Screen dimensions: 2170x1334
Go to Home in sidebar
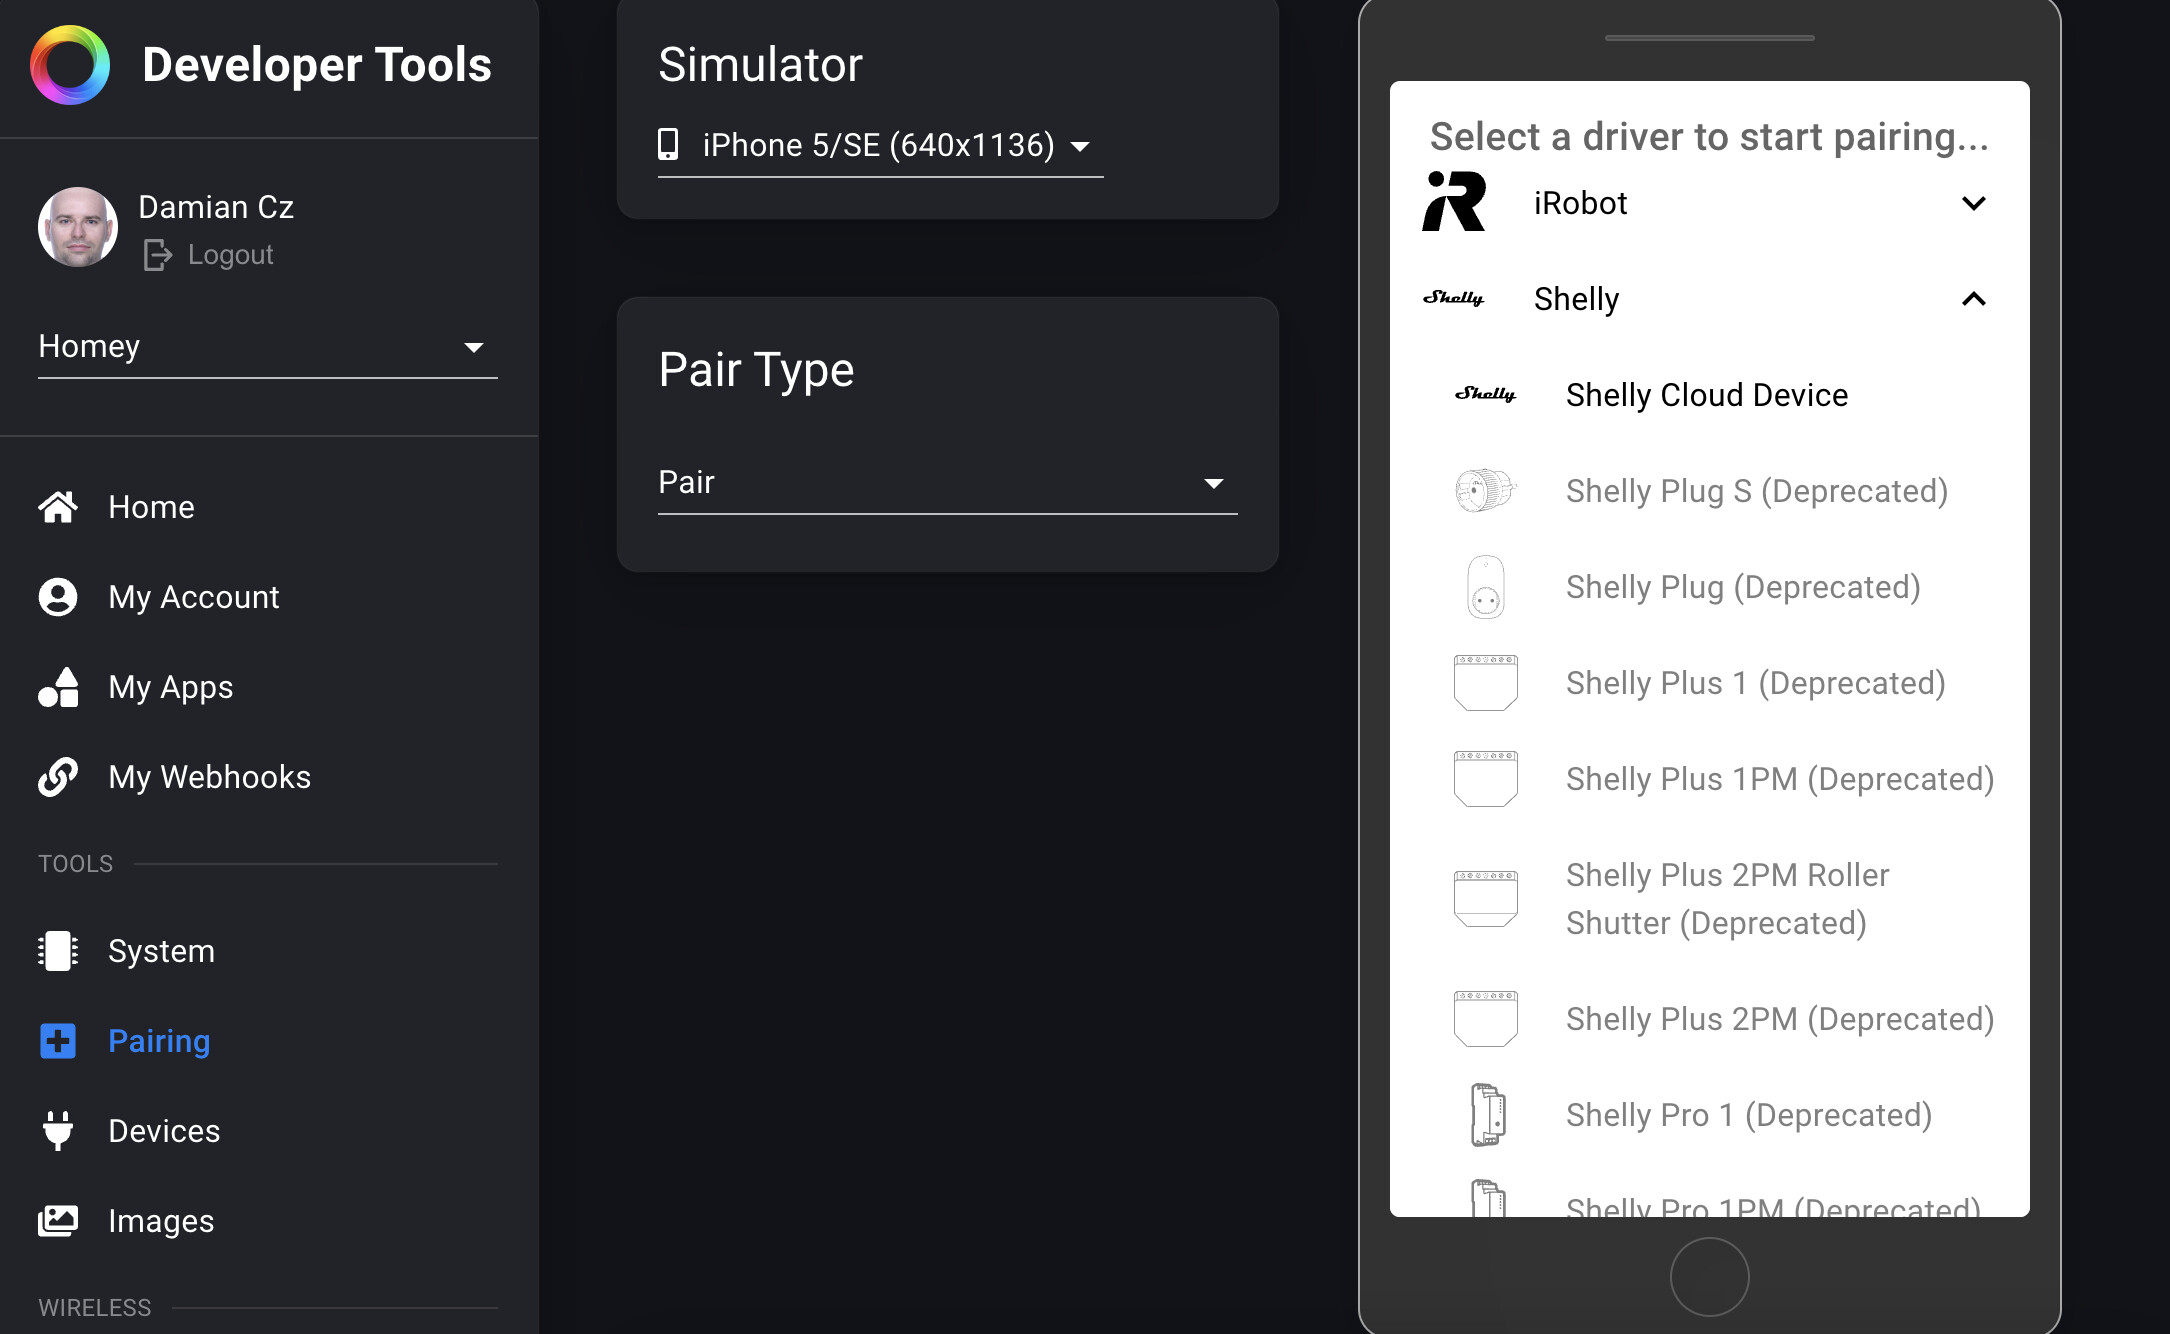pos(151,507)
